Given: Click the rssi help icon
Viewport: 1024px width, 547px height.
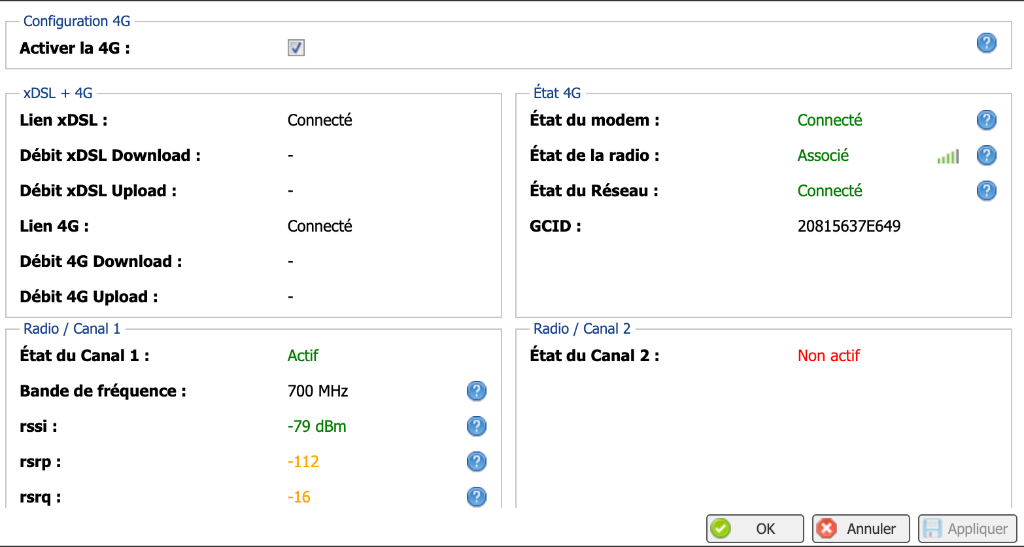Looking at the screenshot, I should (477, 426).
